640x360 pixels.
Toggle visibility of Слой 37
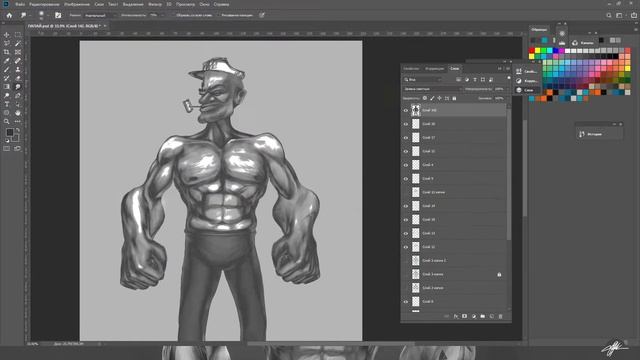point(406,138)
